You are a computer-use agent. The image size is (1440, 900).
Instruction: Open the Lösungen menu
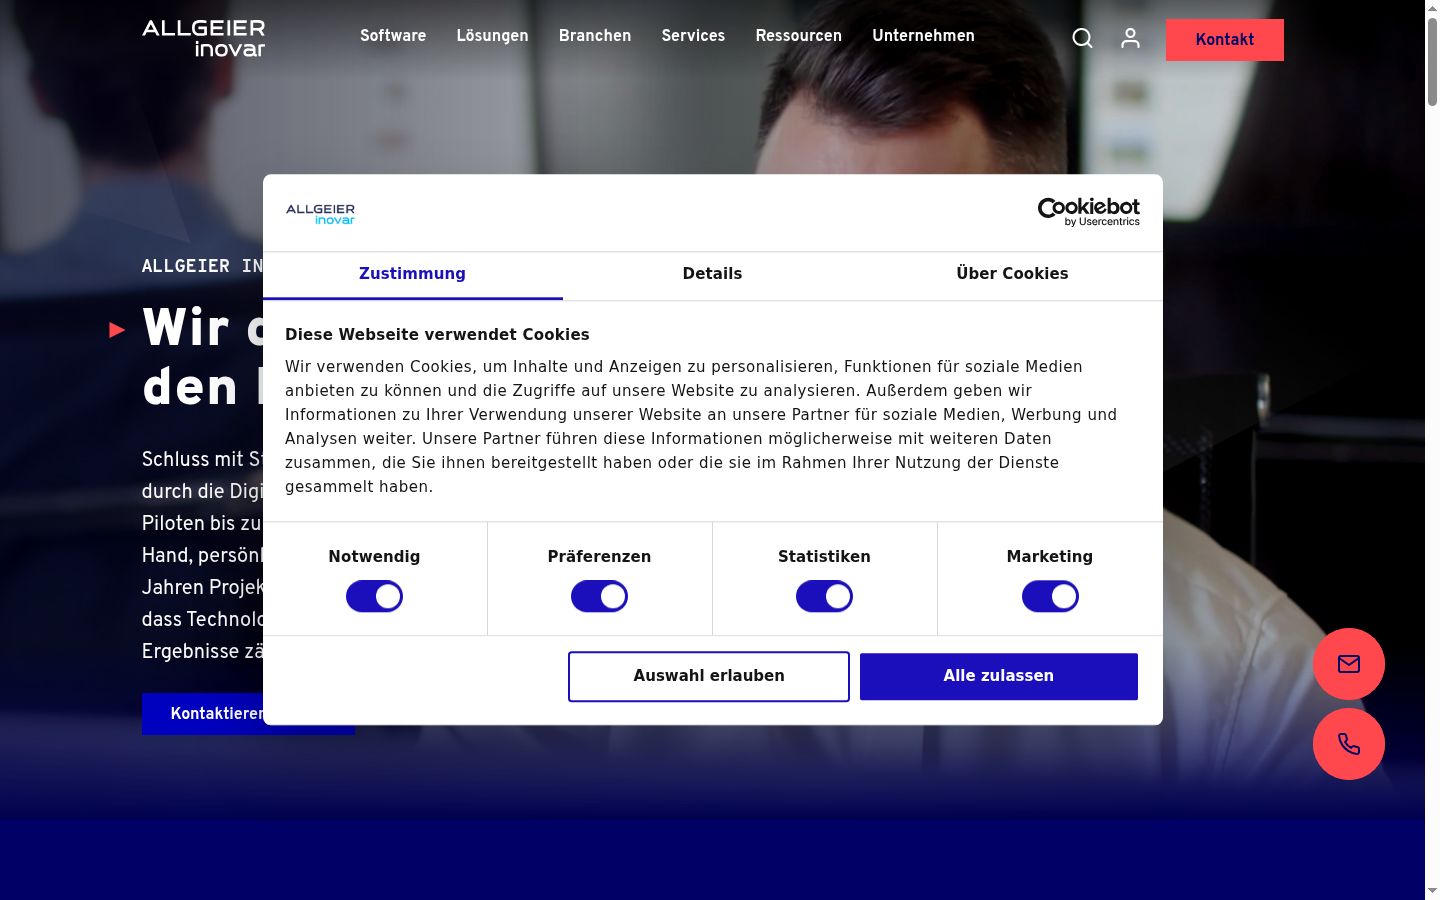(492, 36)
